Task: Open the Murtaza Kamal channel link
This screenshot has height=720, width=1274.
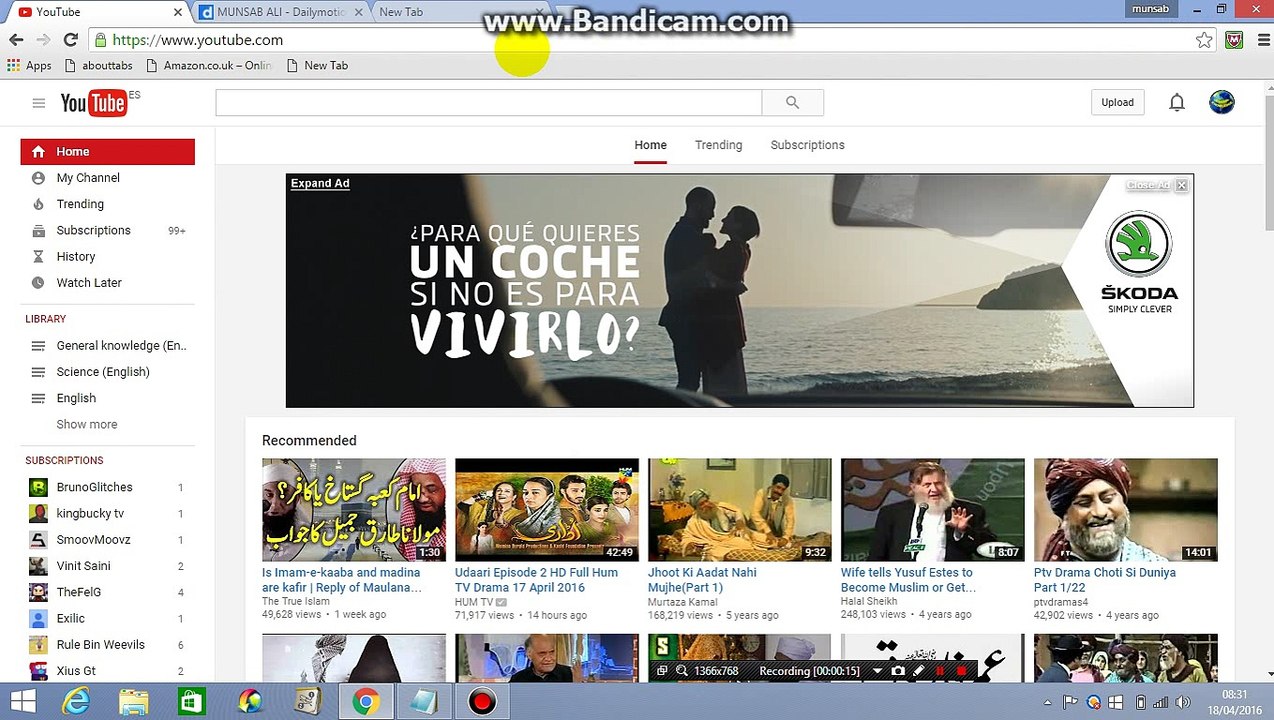Action: (683, 602)
